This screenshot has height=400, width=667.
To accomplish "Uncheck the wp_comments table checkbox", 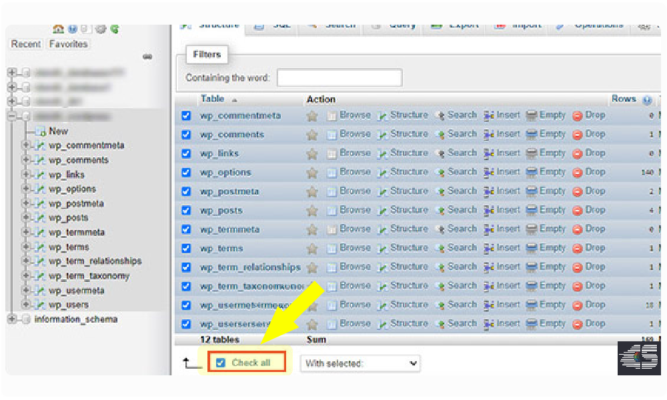I will (x=186, y=135).
